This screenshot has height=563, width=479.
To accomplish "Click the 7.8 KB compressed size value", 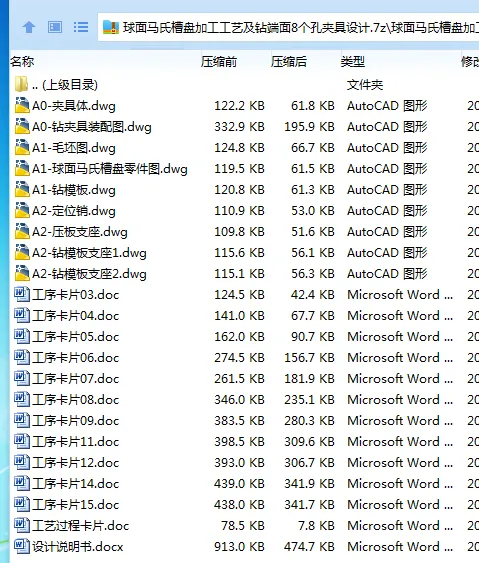I will 316,526.
